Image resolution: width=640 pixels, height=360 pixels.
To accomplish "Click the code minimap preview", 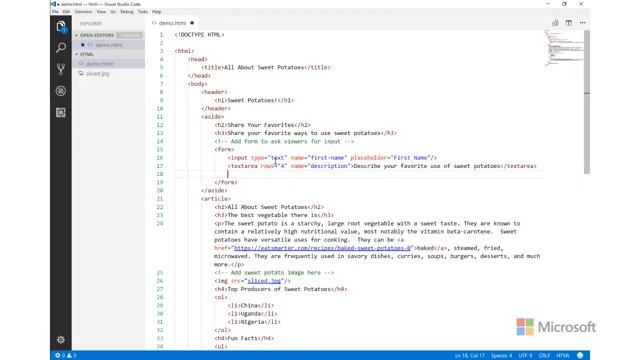I will click(564, 48).
